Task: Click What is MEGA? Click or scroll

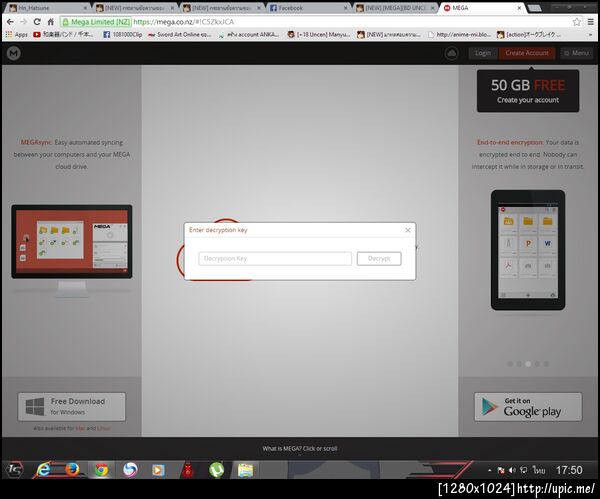Action: (300, 448)
